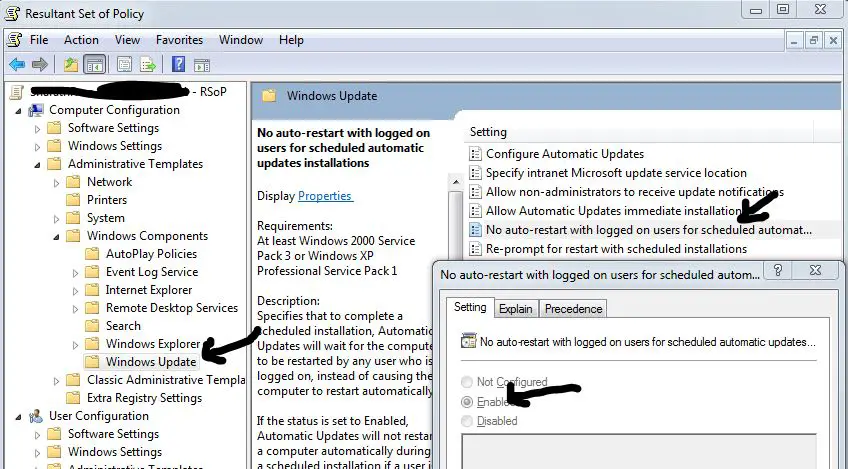848x469 pixels.
Task: Collapse the Computer Configuration node
Action: (x=18, y=111)
